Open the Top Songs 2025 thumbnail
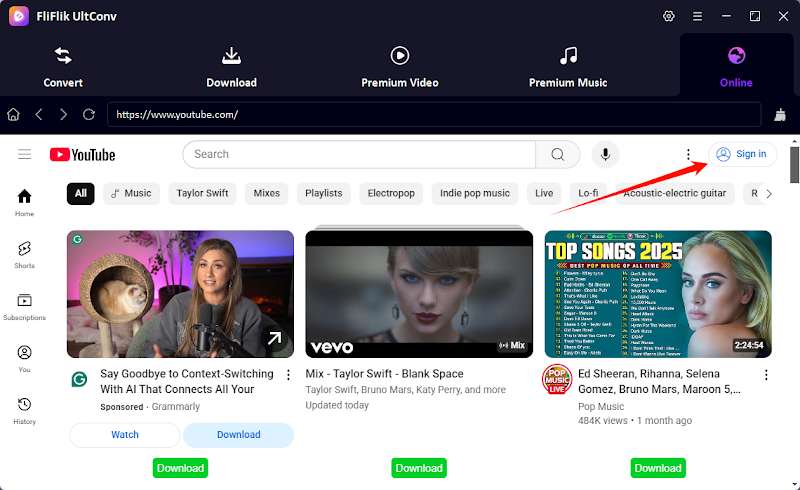The width and height of the screenshot is (800, 490). pos(658,294)
